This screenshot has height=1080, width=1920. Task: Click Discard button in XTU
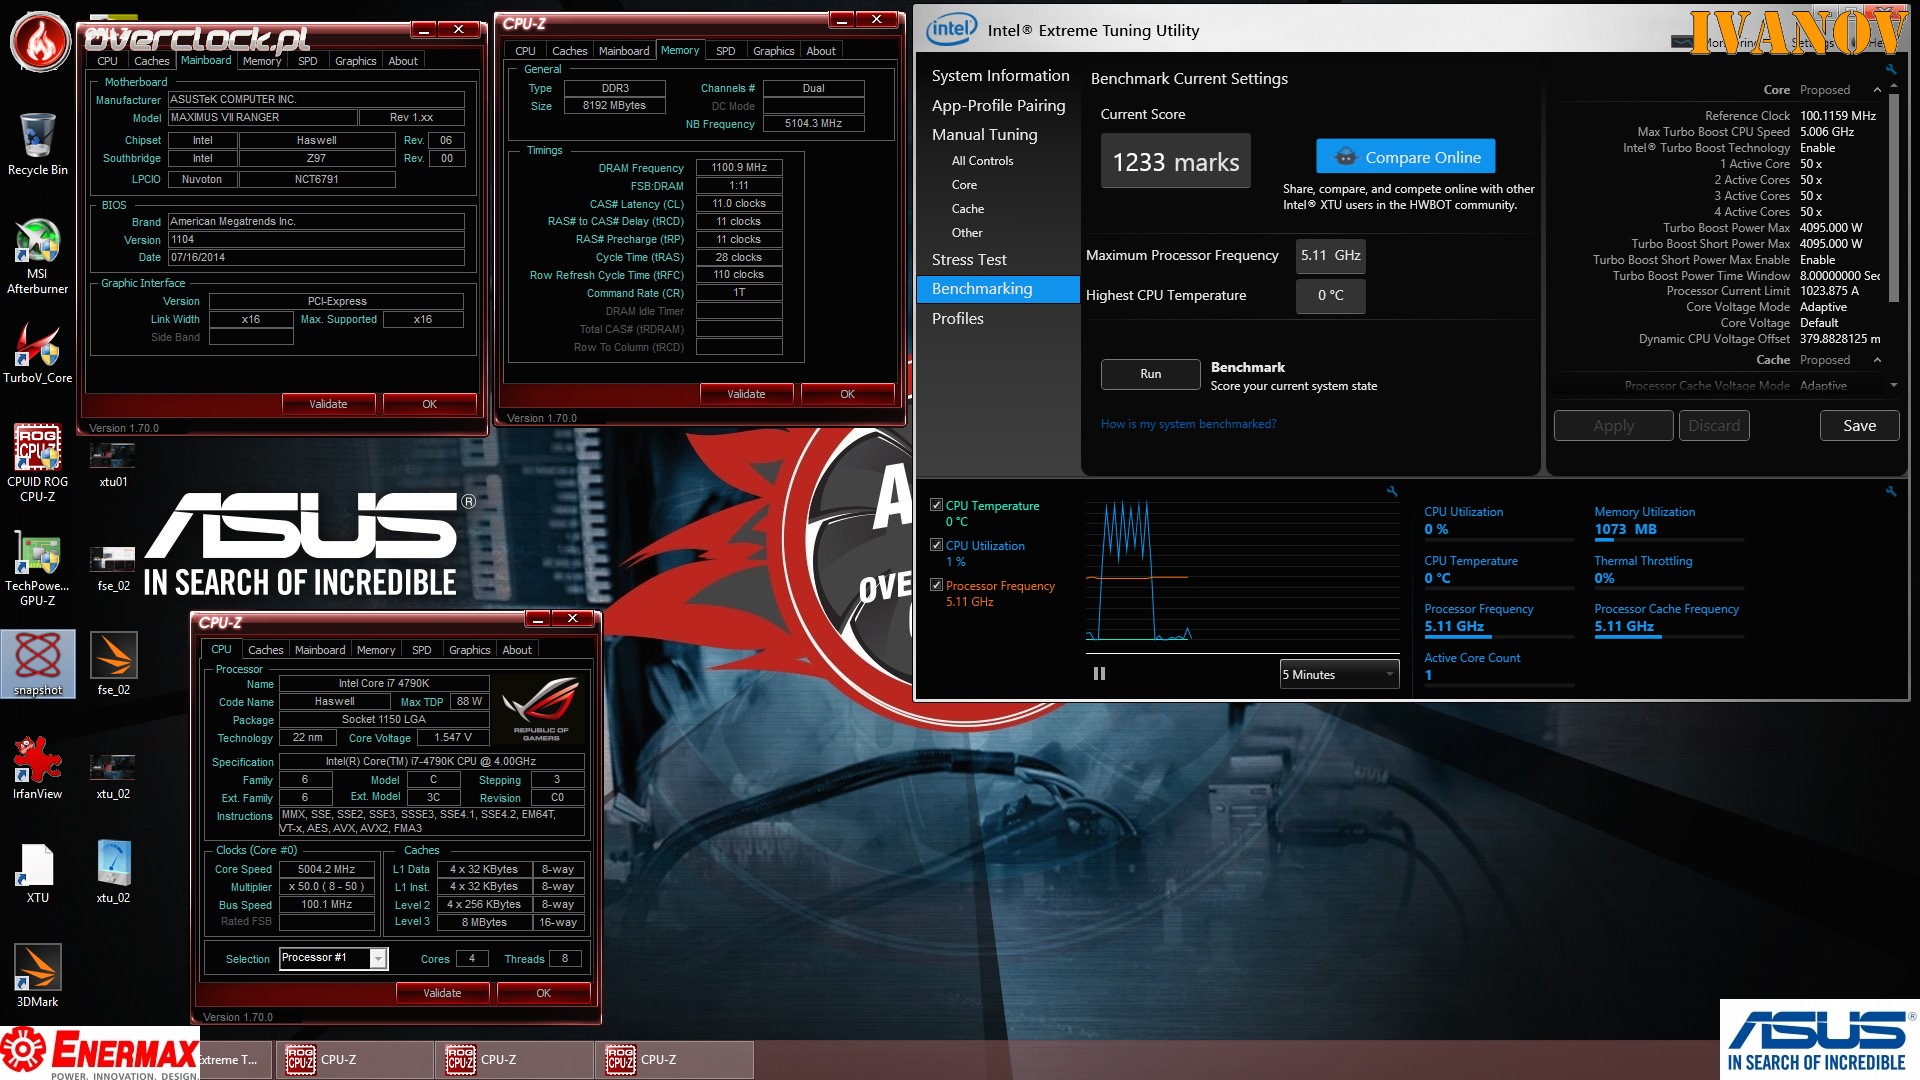pos(1714,426)
